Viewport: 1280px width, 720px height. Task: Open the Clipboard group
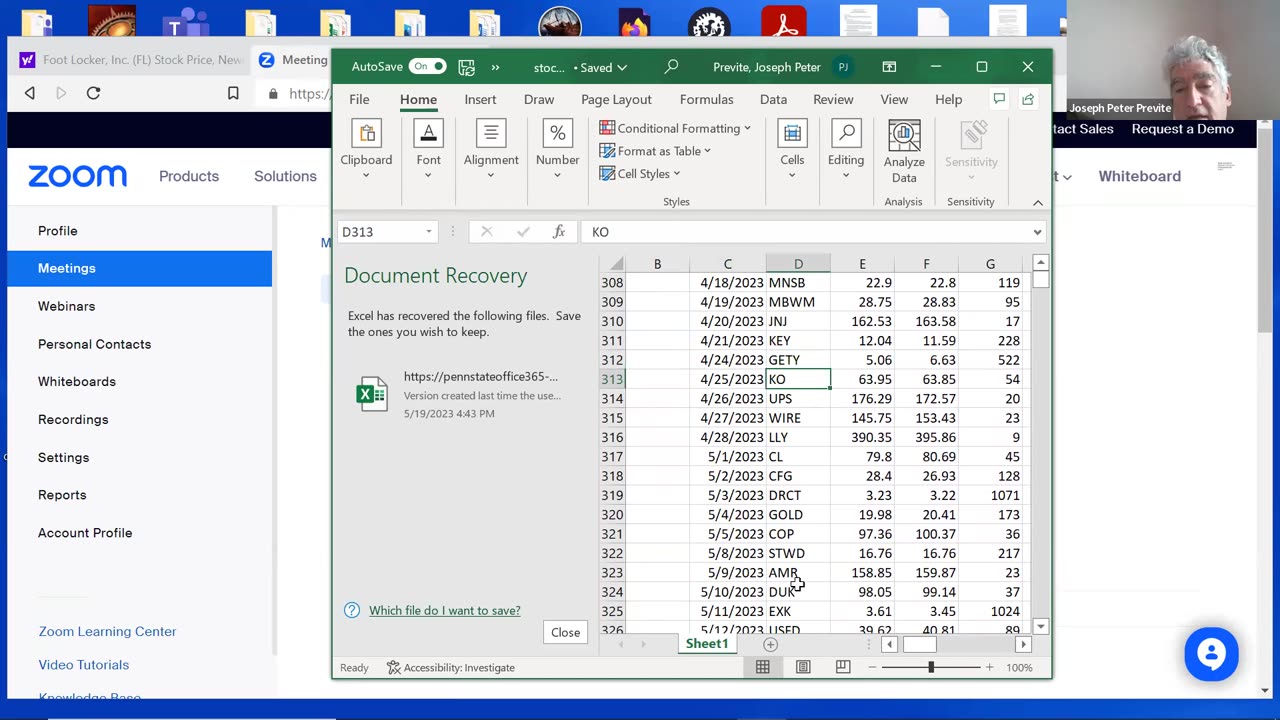(x=366, y=150)
